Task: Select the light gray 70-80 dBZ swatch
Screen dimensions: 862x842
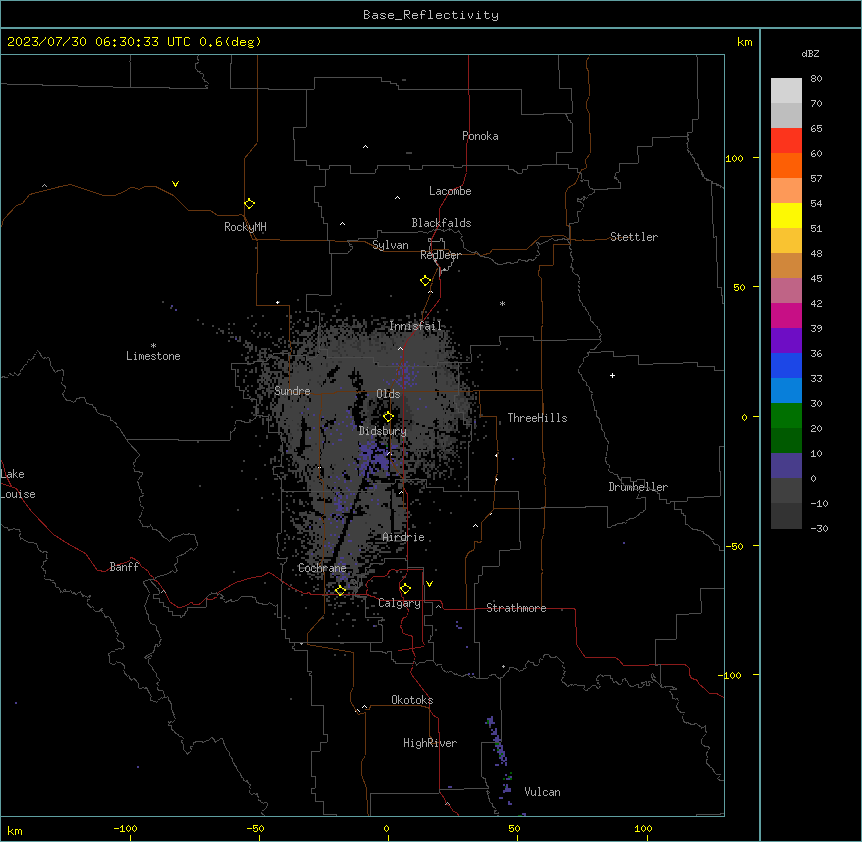Action: pyautogui.click(x=786, y=91)
